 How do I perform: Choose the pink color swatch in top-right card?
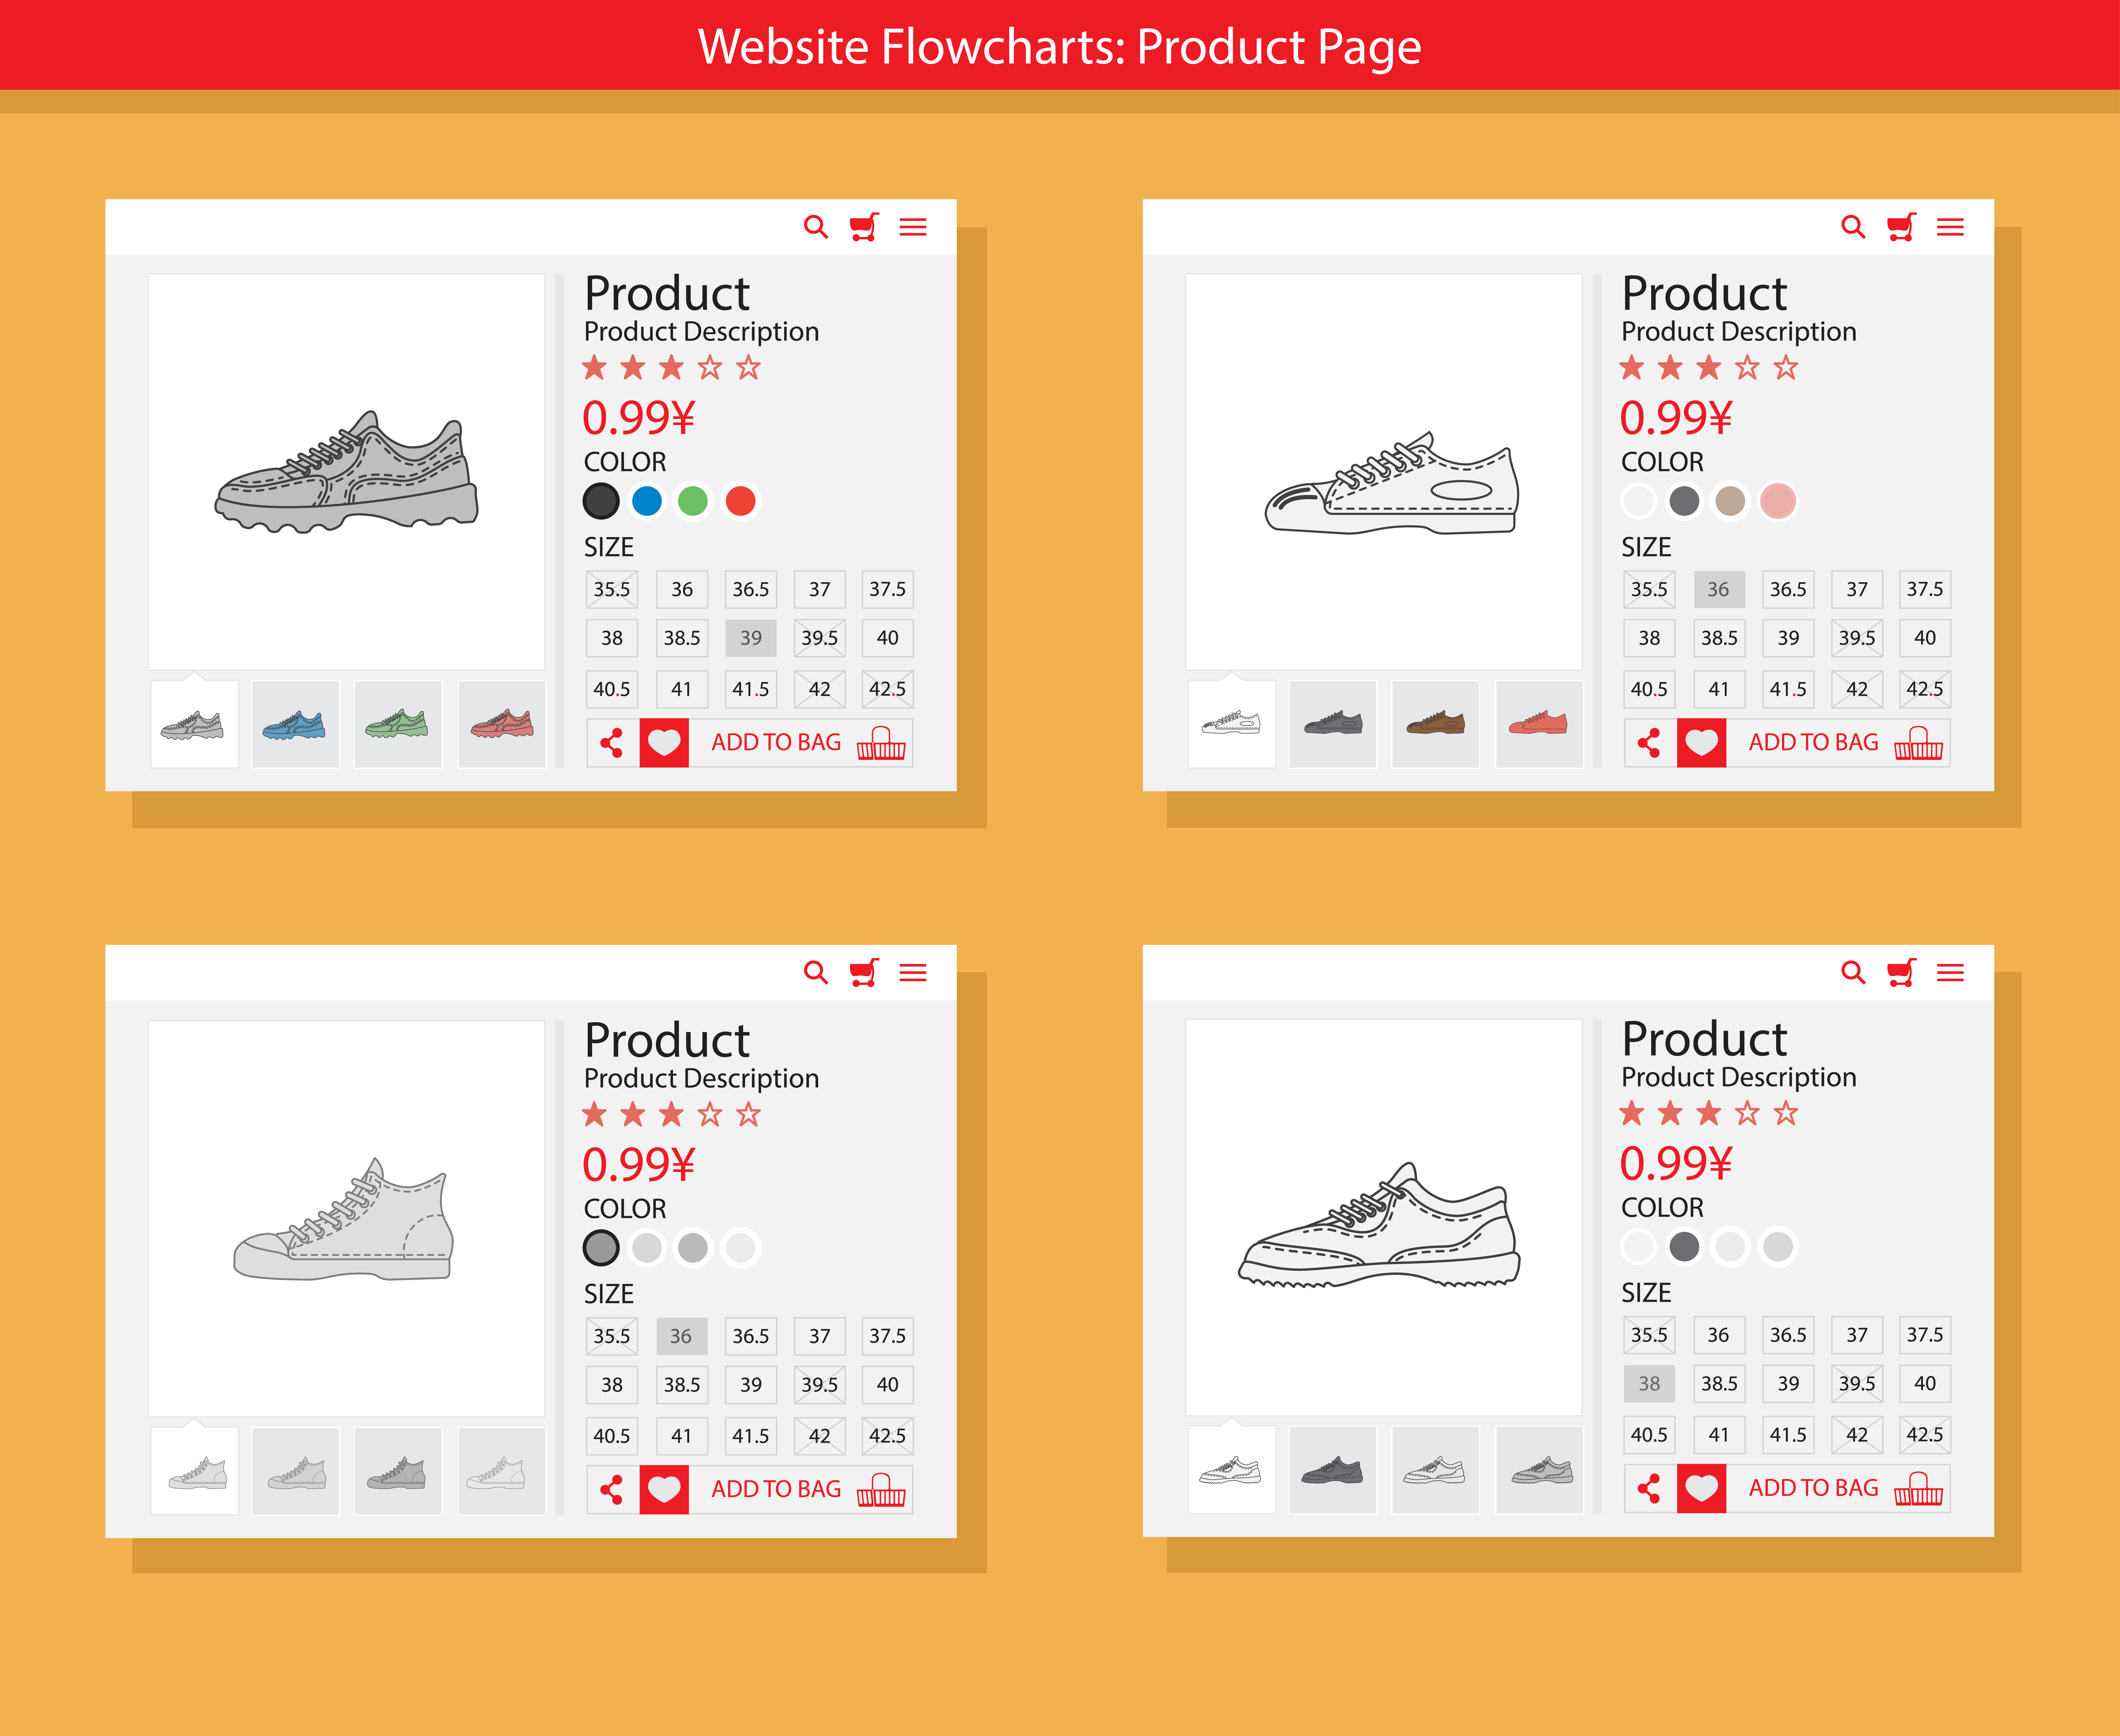(1778, 501)
